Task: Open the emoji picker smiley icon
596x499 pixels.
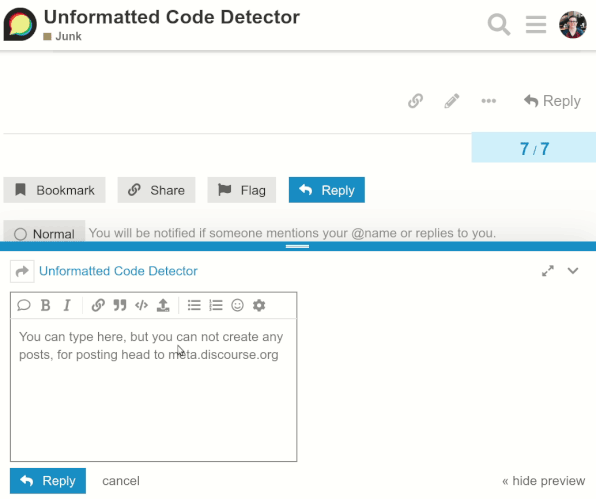Action: 237,305
